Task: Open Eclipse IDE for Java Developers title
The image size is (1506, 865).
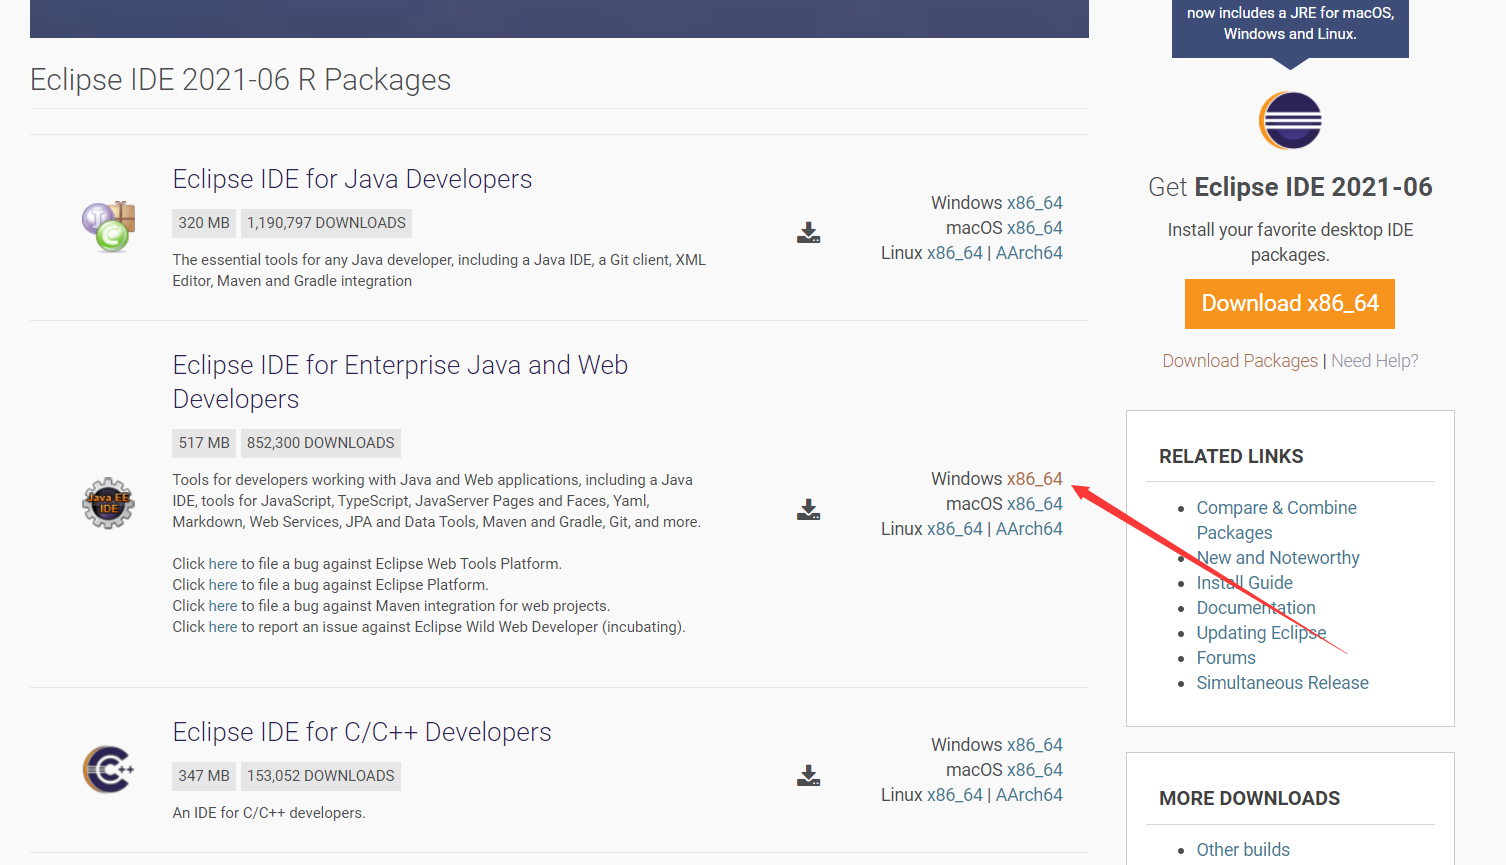Action: (352, 179)
